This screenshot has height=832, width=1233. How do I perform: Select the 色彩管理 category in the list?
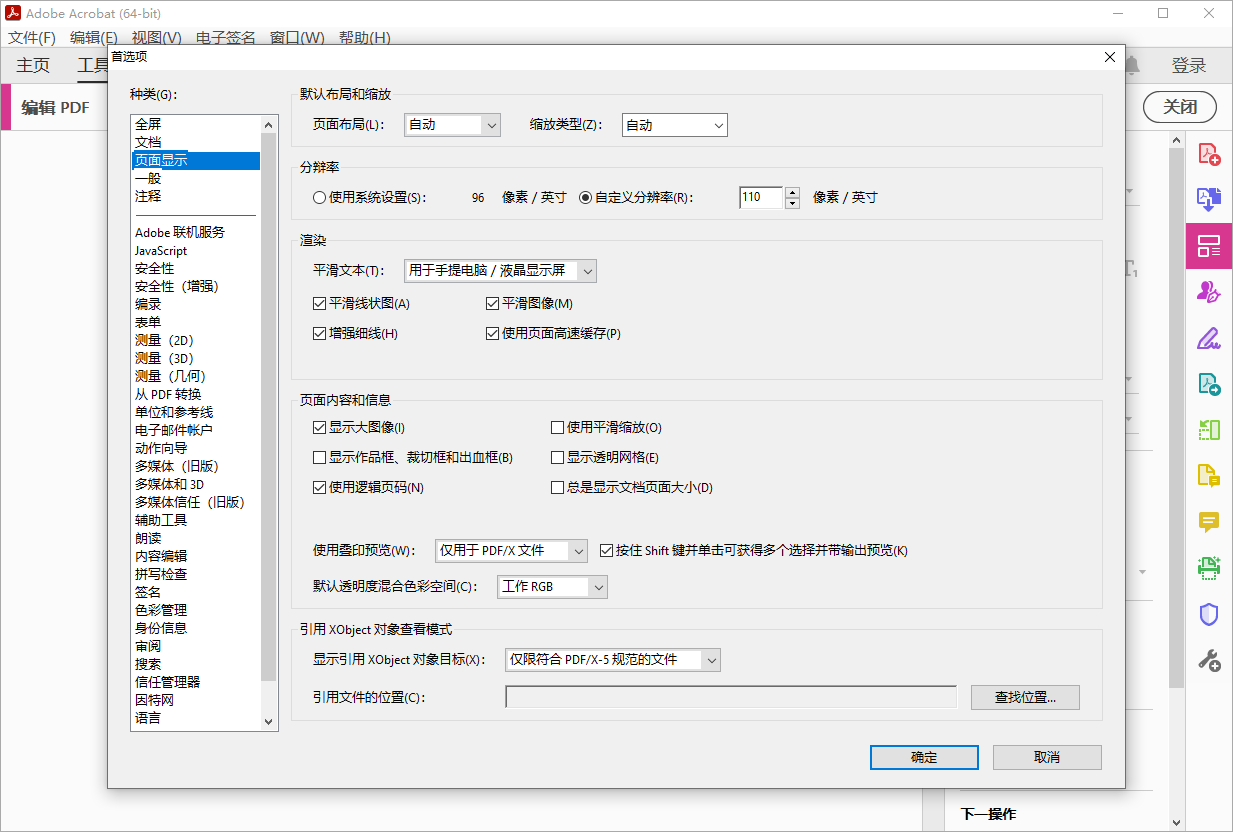coord(163,609)
